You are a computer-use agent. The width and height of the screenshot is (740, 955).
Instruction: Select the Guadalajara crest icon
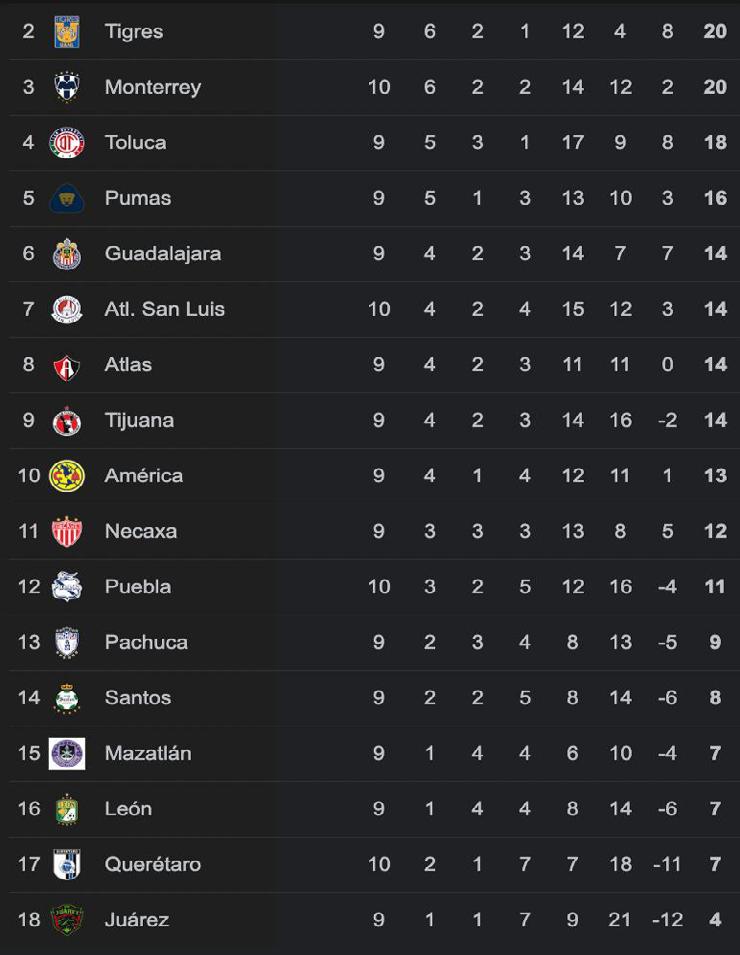tap(67, 254)
